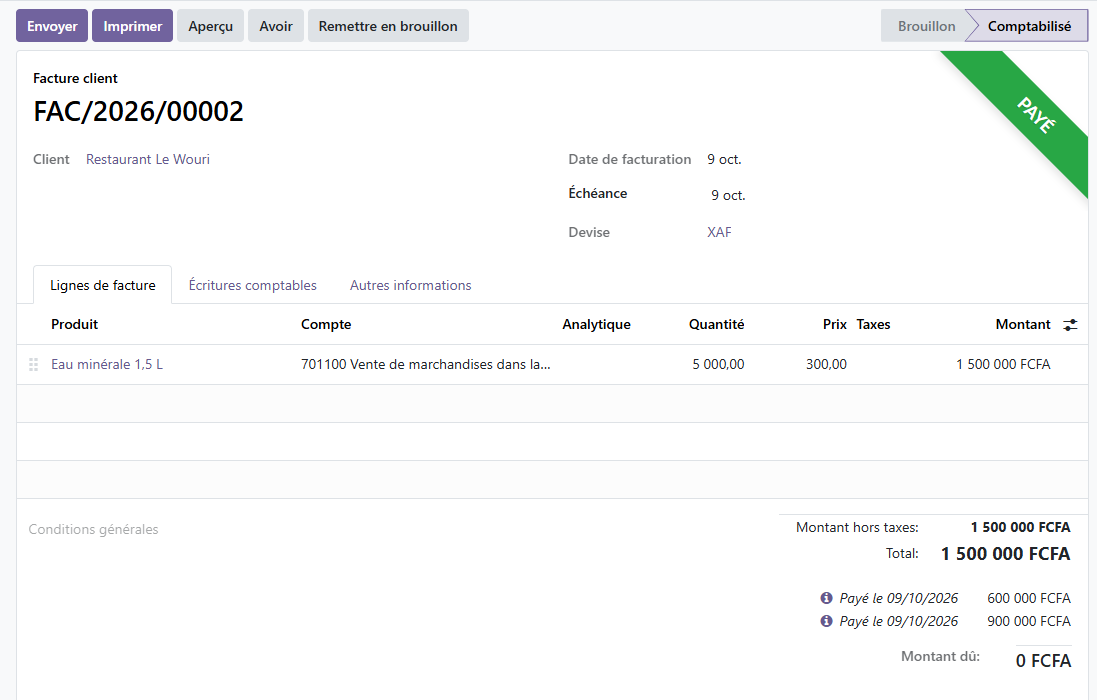This screenshot has height=700, width=1097.
Task: Show info for 900 000 FCFA payment
Action: (x=826, y=621)
